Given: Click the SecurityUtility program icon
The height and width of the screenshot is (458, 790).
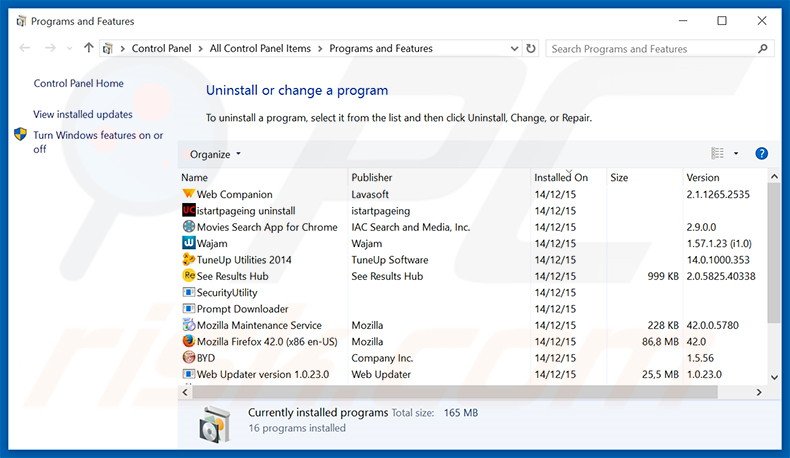Looking at the screenshot, I should point(188,292).
